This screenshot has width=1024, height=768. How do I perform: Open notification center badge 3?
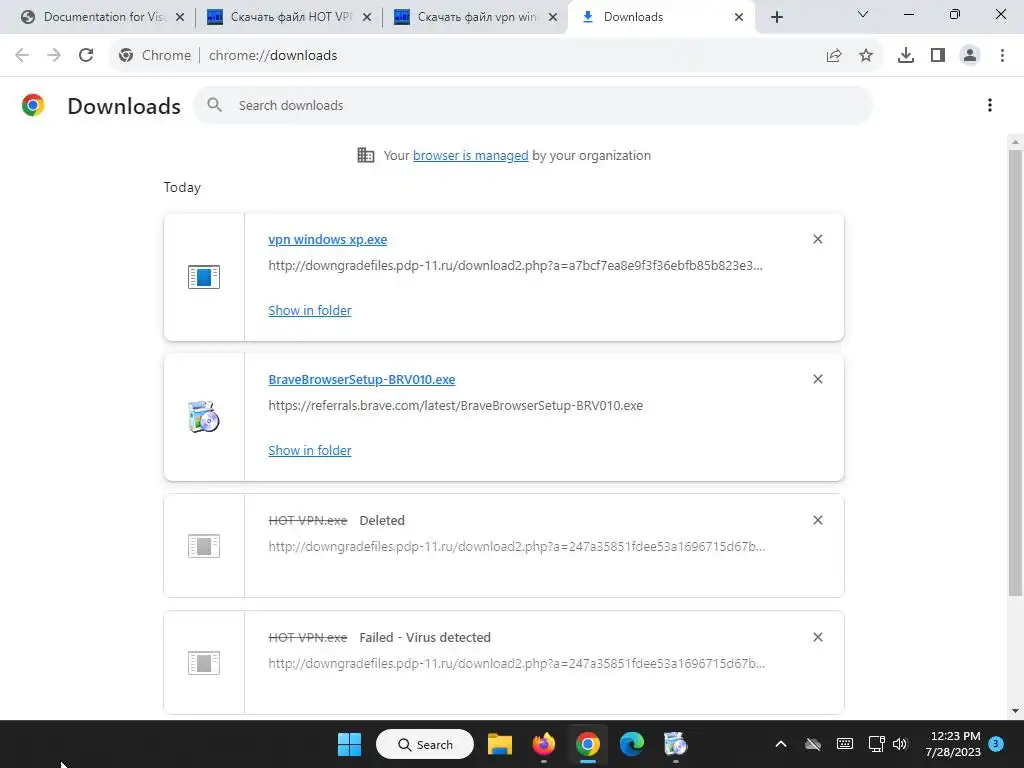point(996,743)
